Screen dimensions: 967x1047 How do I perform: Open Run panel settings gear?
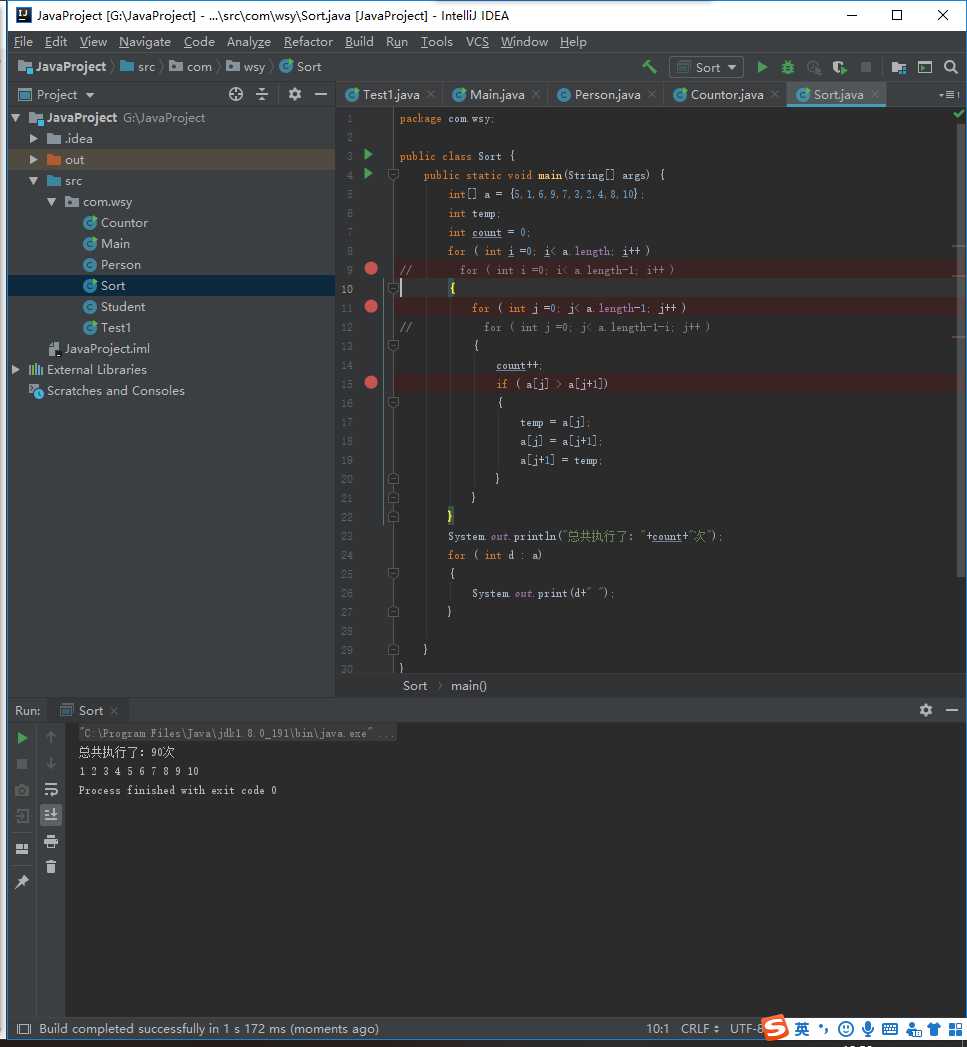coord(926,710)
